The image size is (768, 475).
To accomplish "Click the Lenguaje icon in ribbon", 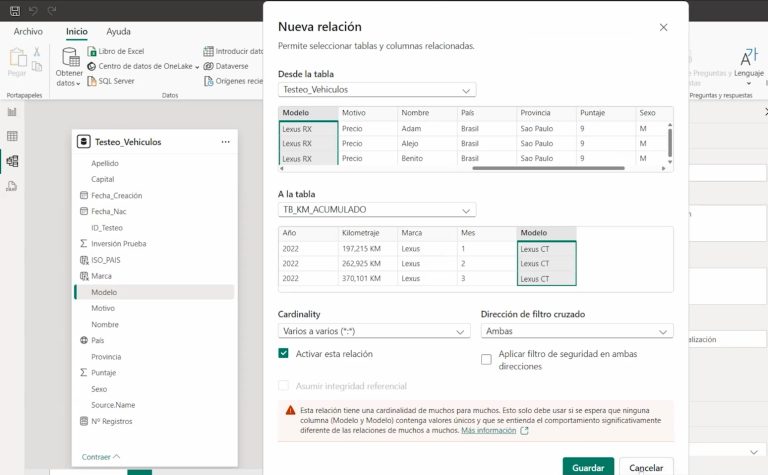I will [x=749, y=57].
